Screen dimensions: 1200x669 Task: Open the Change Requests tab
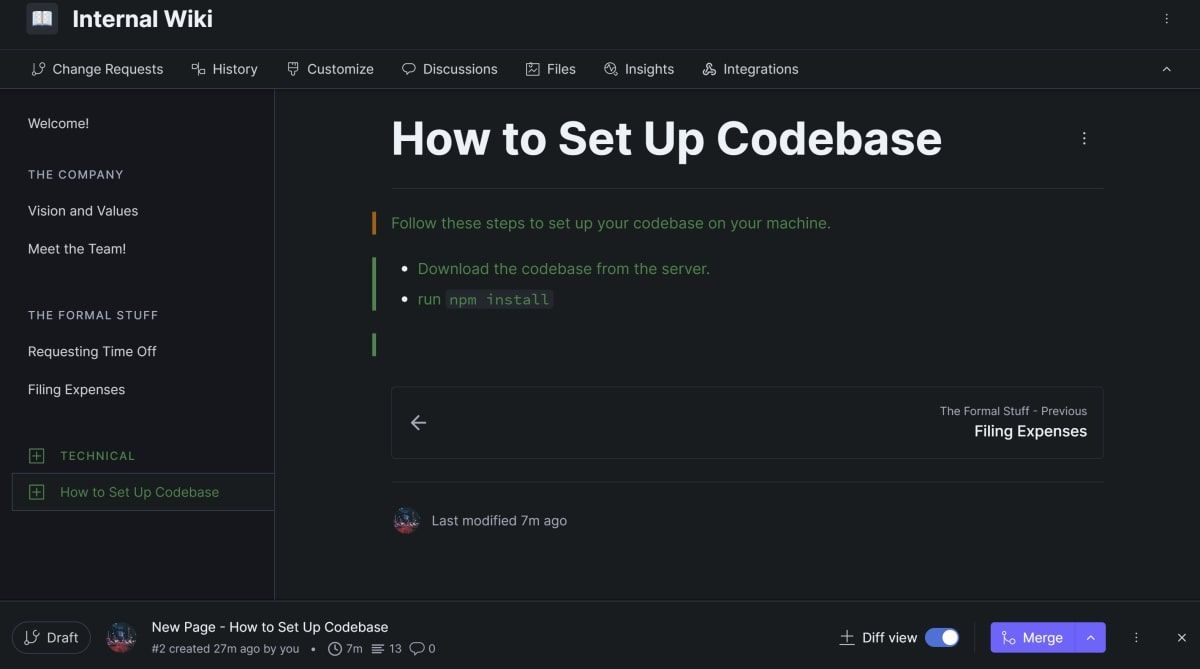tap(97, 69)
